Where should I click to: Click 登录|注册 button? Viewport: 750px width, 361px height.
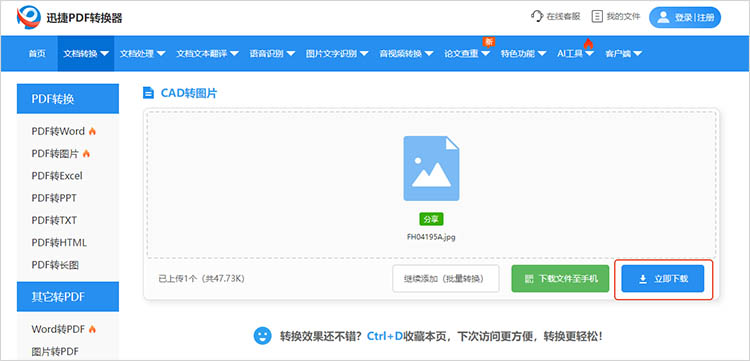point(684,17)
